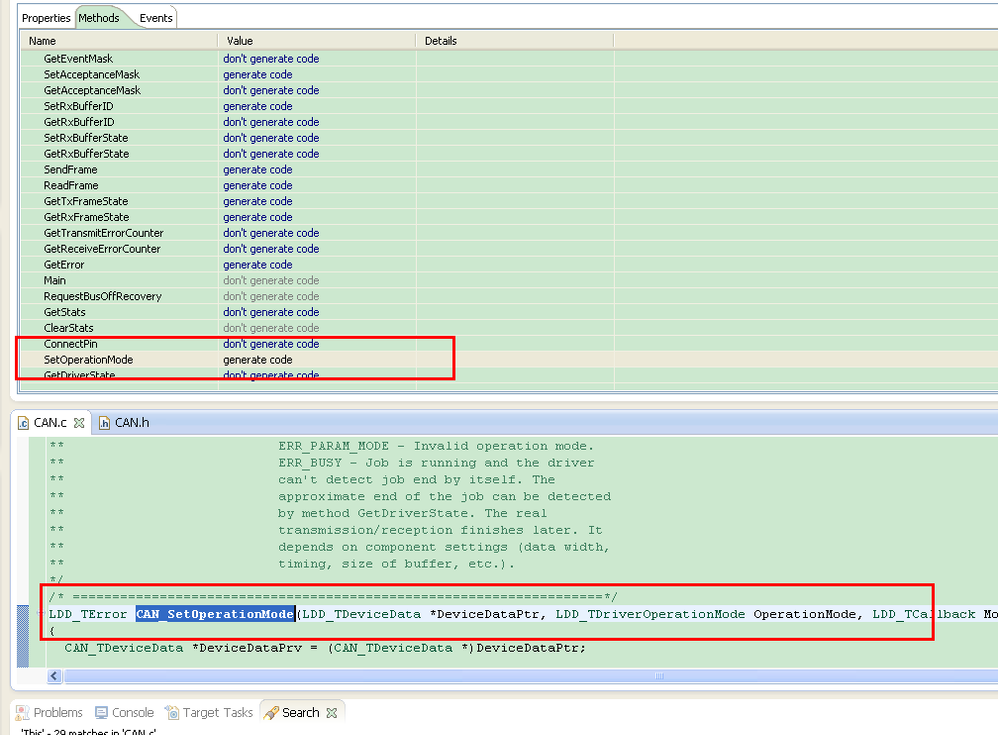Viewport: 998px width, 735px height.
Task: Click the Target Tasks view icon
Action: (172, 713)
